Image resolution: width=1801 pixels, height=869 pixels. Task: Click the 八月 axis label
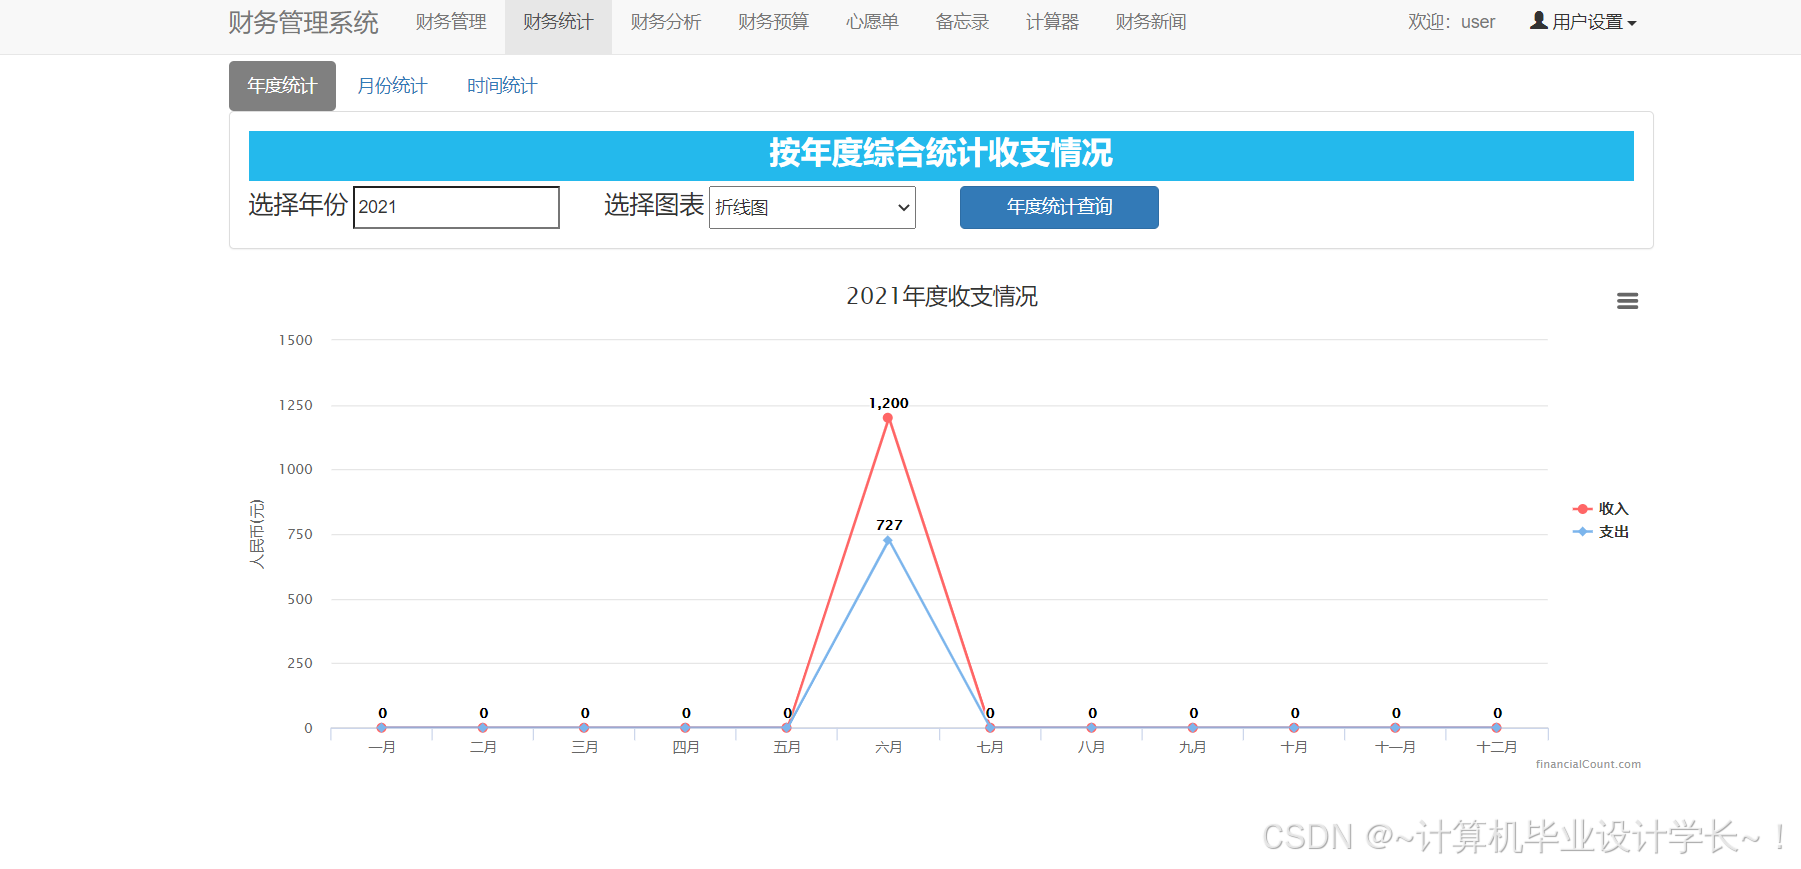(x=1091, y=747)
